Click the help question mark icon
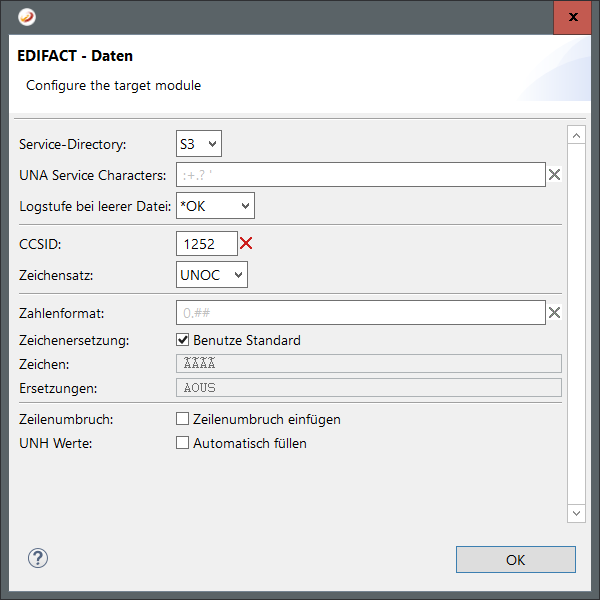This screenshot has height=600, width=600. (38, 558)
